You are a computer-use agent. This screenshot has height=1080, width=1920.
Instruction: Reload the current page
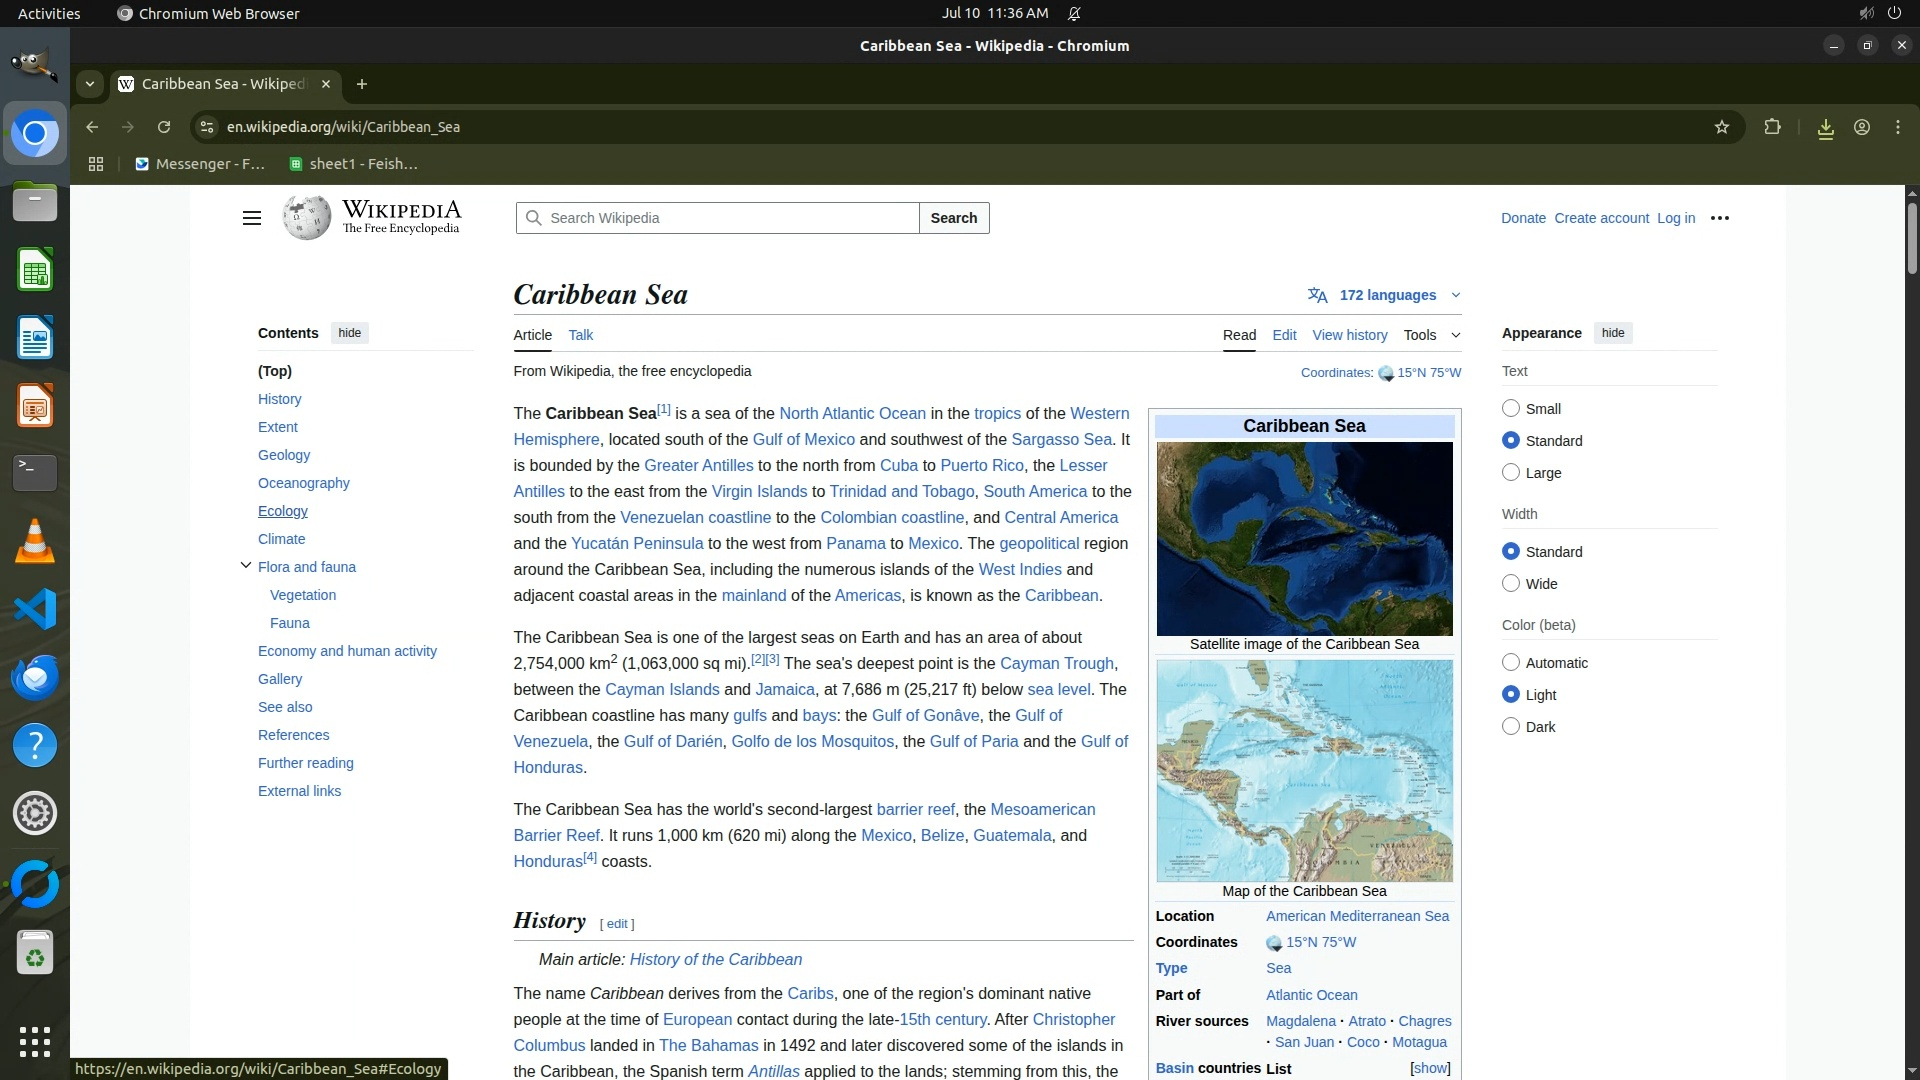pyautogui.click(x=164, y=127)
